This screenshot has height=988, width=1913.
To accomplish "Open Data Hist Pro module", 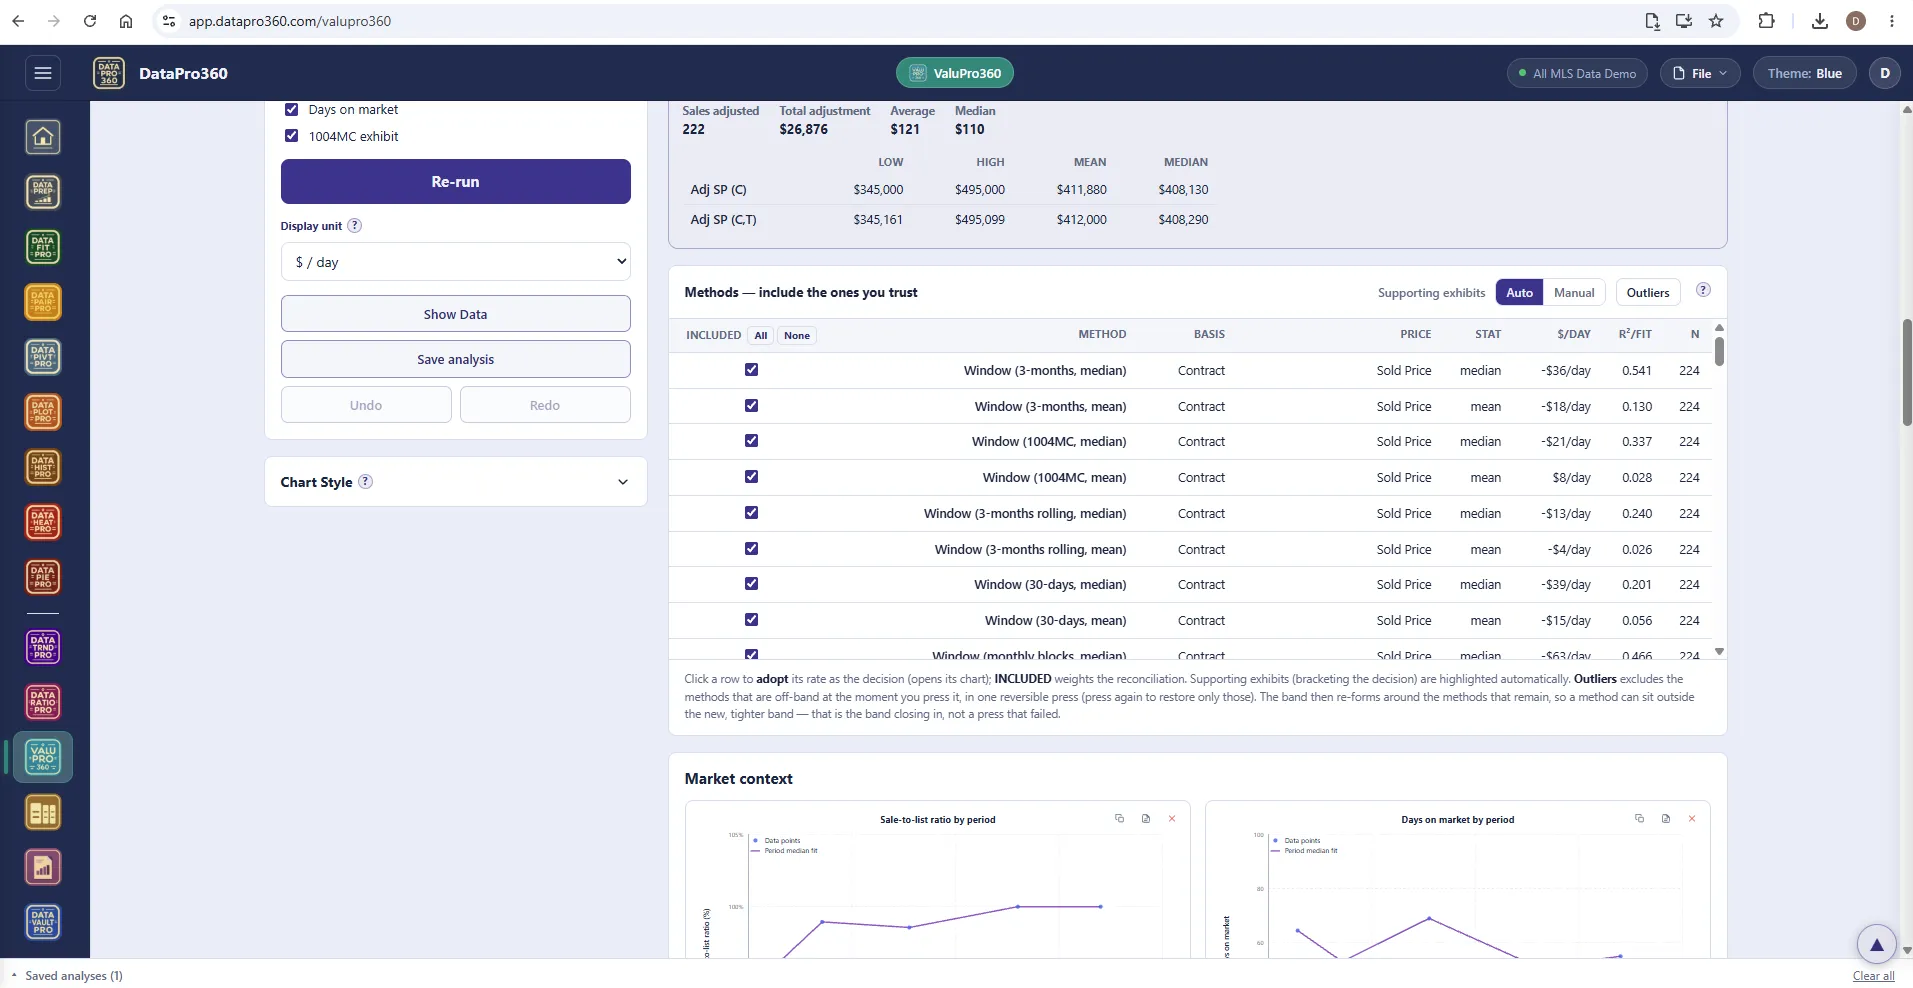I will click(43, 467).
